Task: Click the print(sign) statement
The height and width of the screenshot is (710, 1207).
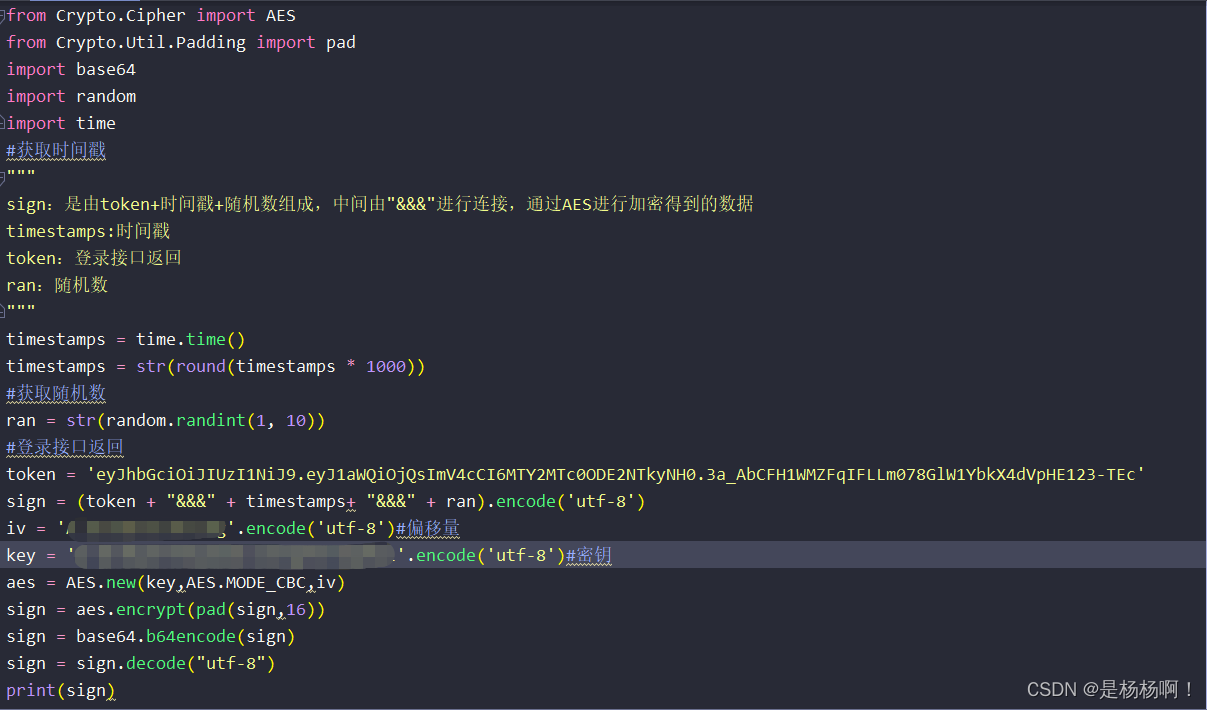Action: coord(56,689)
